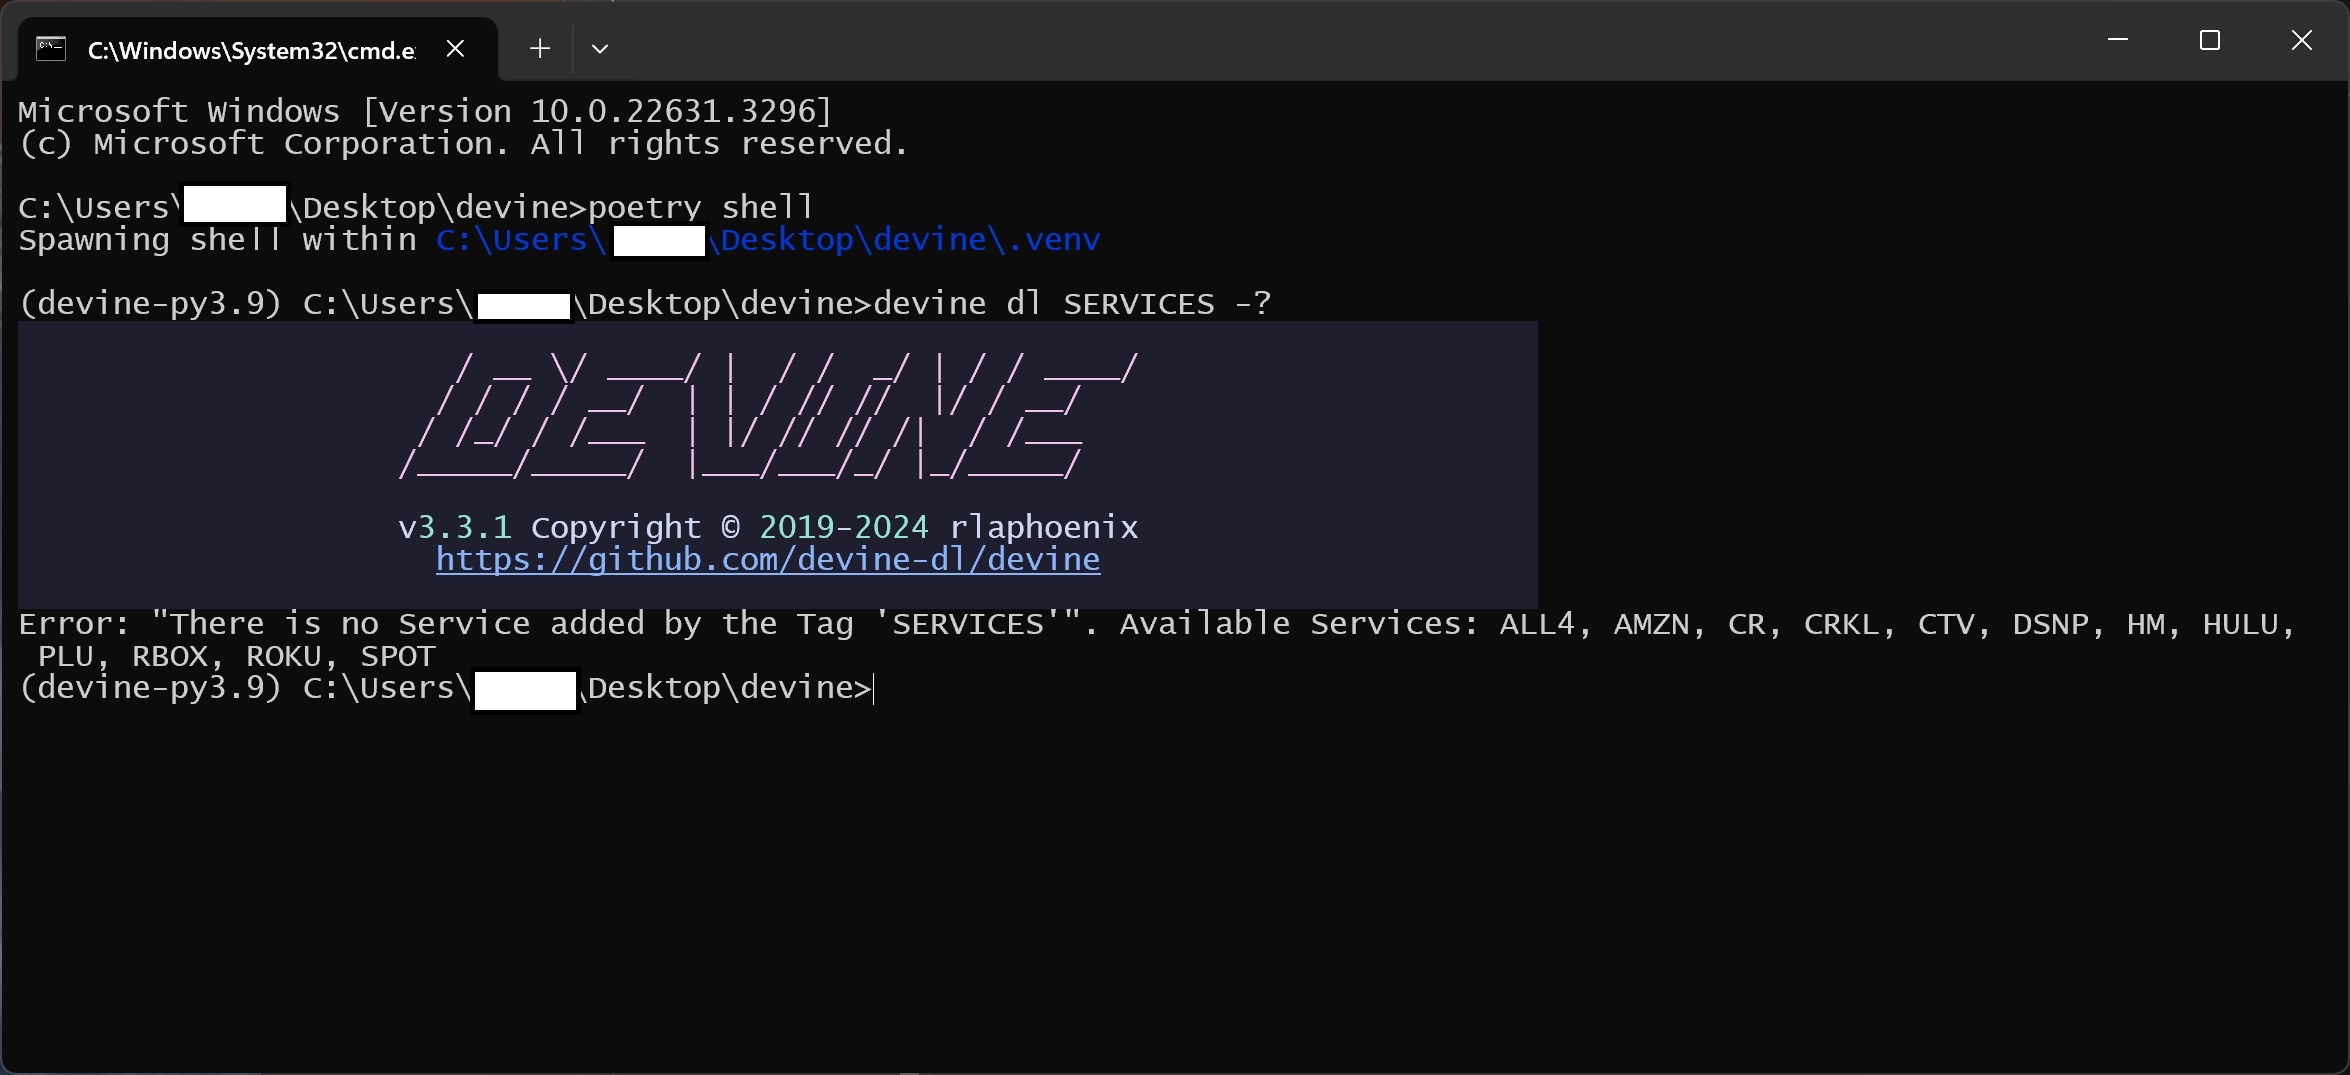2350x1075 pixels.
Task: Click the 'Spawning shell within' text
Action: coord(217,240)
